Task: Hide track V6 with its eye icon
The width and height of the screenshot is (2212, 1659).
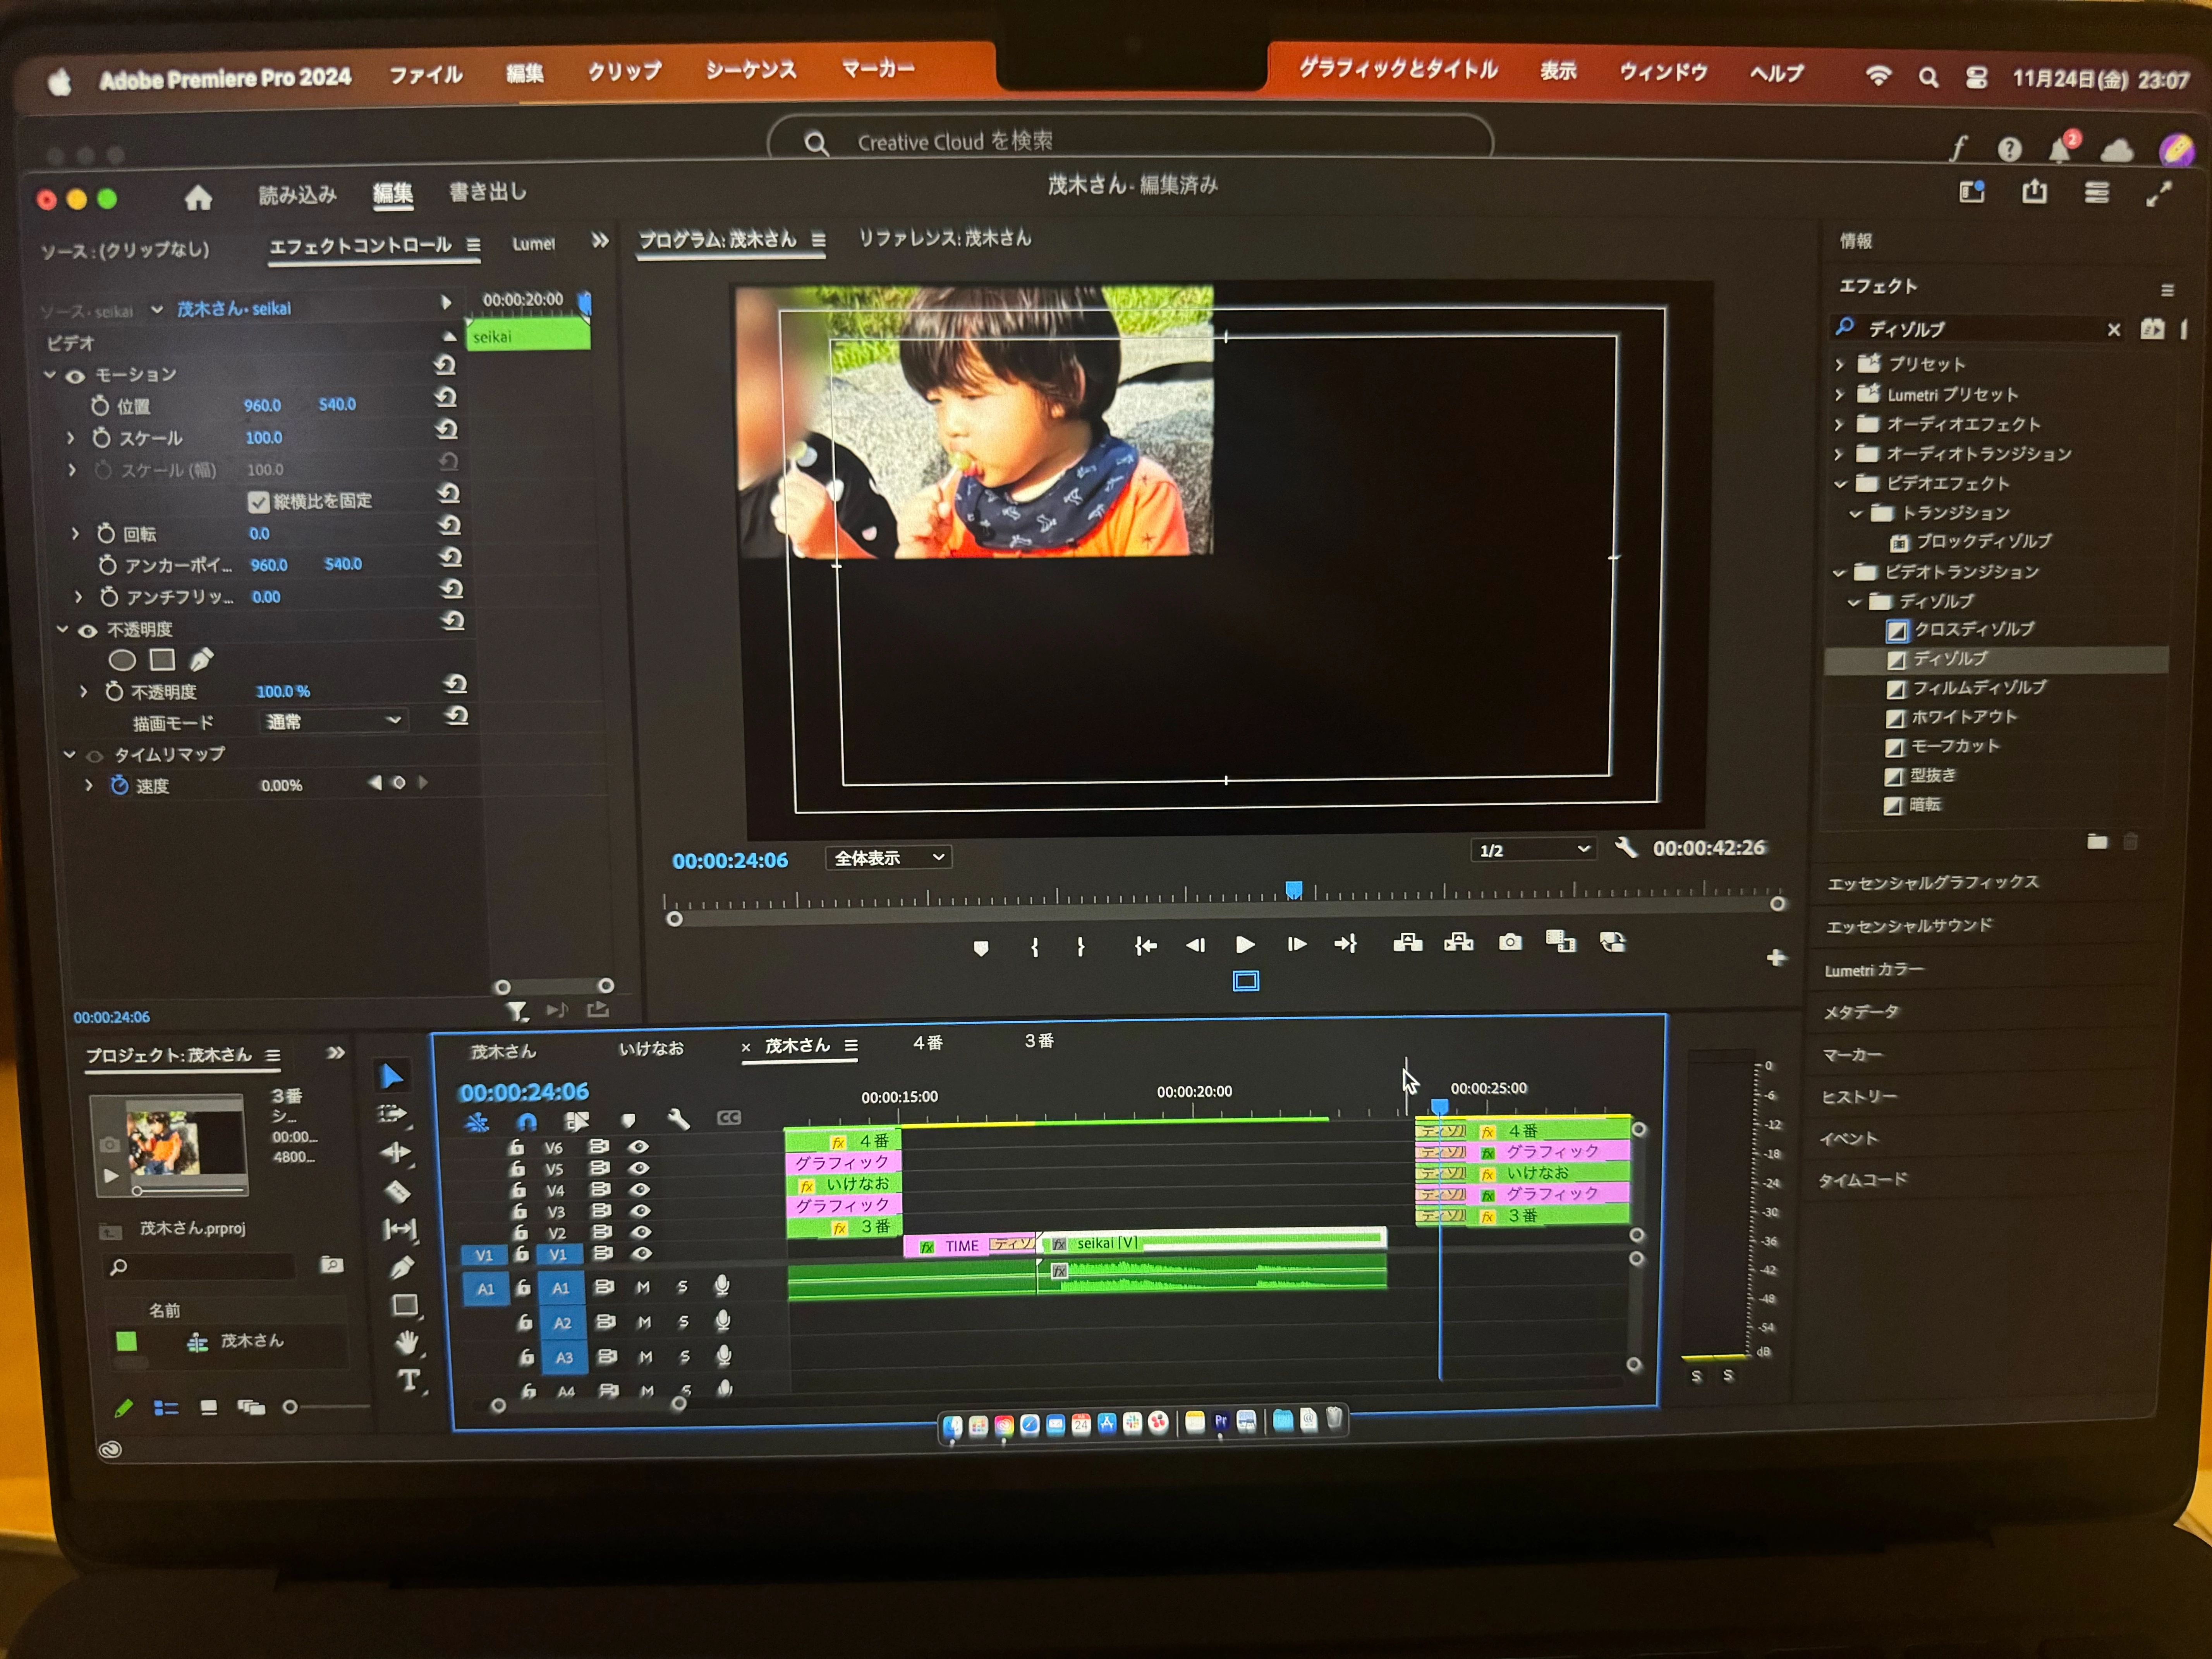Action: click(638, 1147)
